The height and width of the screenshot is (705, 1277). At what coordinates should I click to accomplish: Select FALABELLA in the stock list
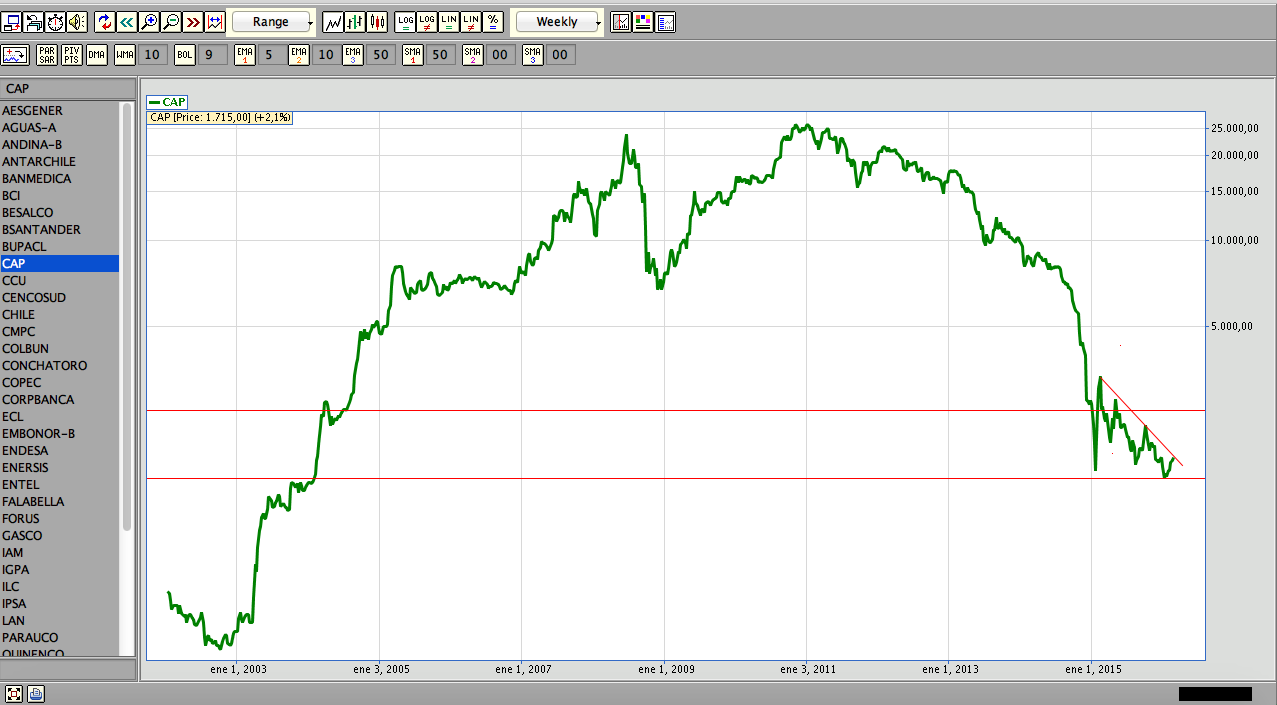(x=60, y=502)
